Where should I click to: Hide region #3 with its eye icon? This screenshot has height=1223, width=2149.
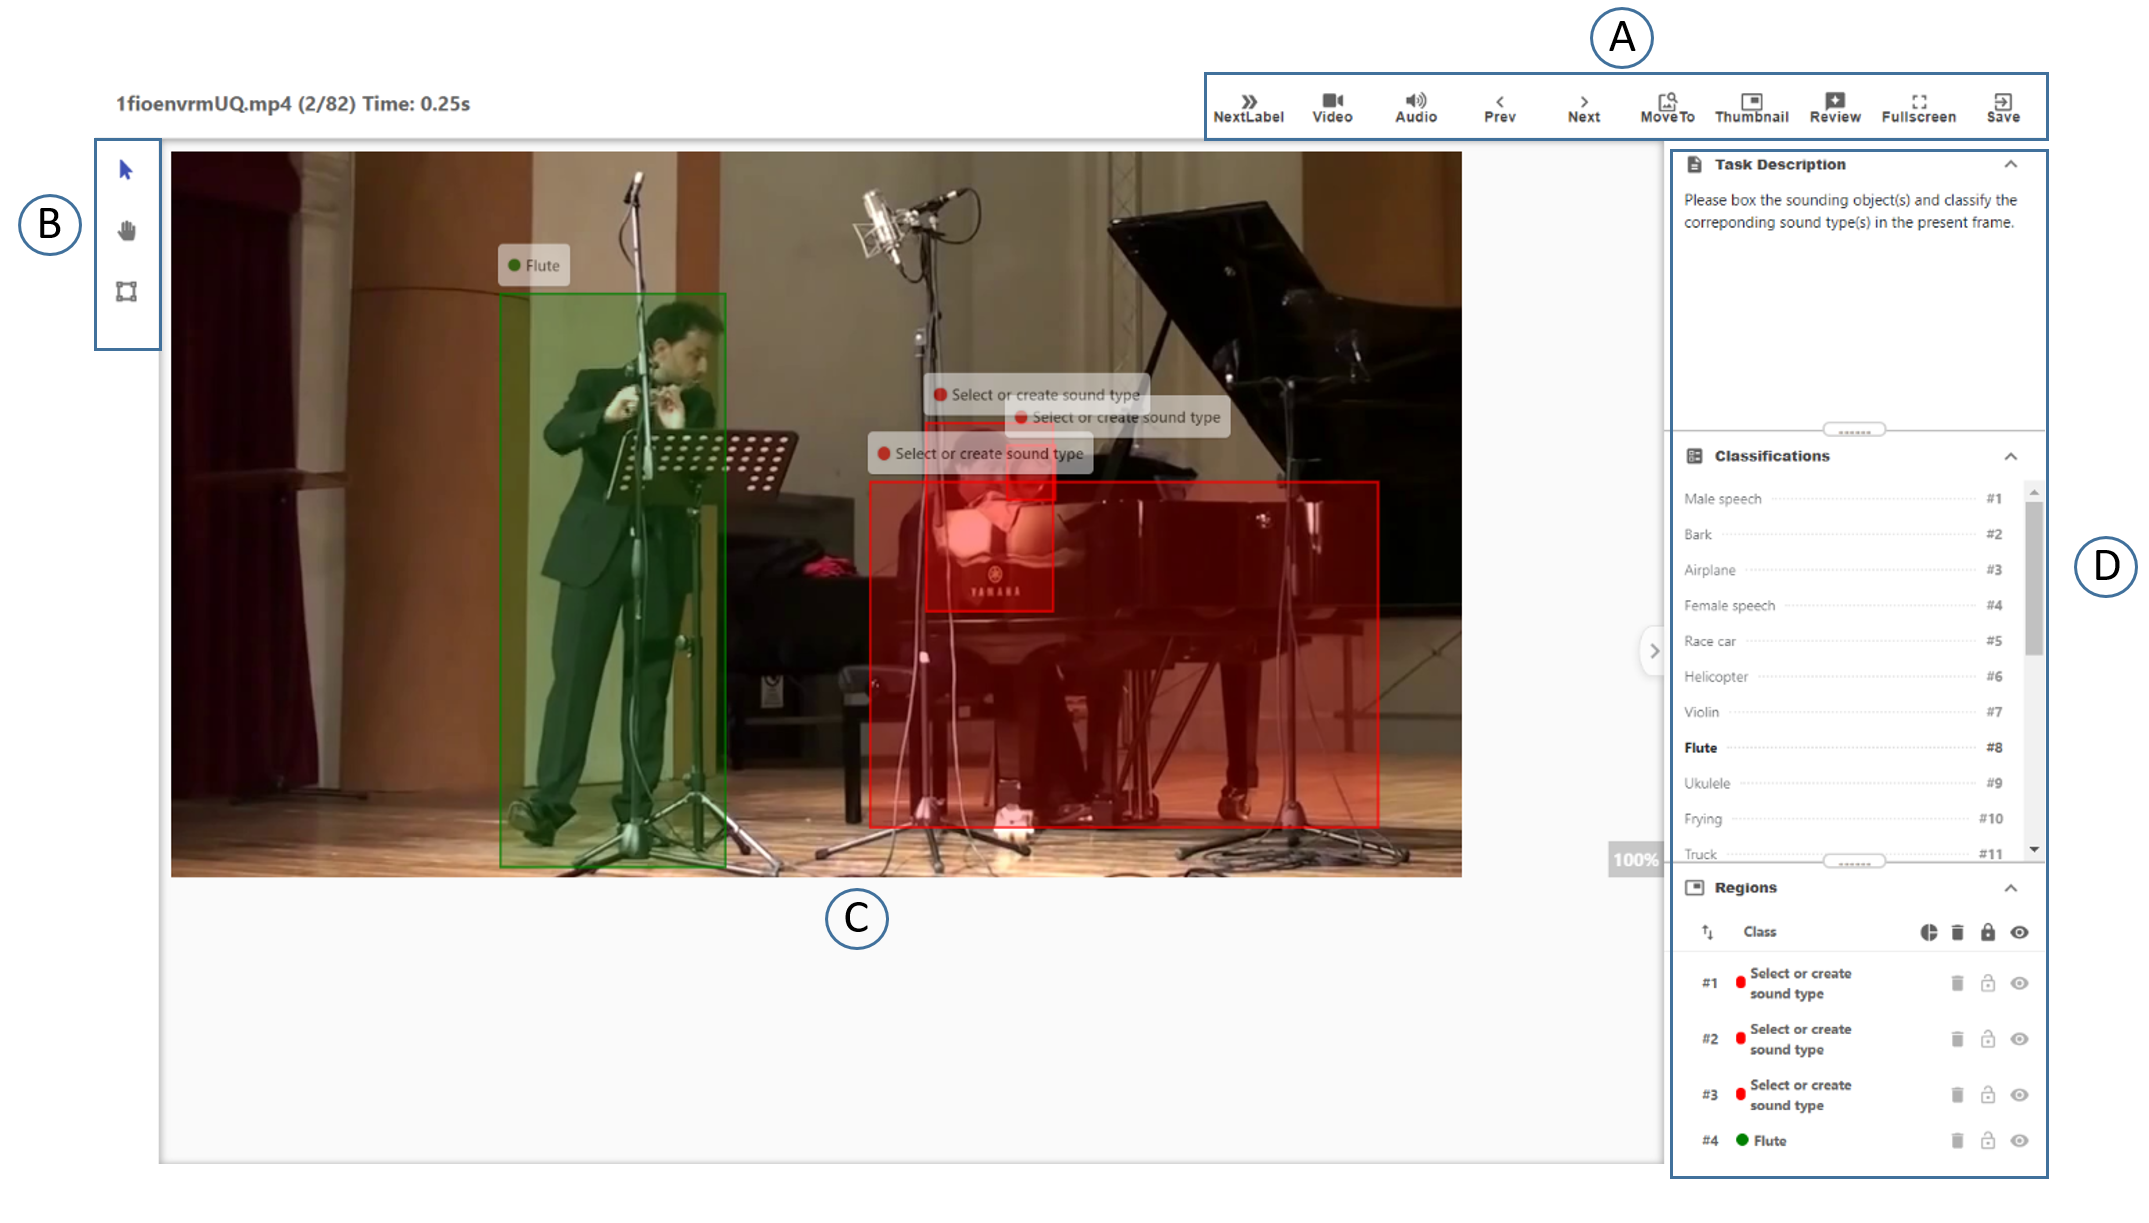2020,1095
